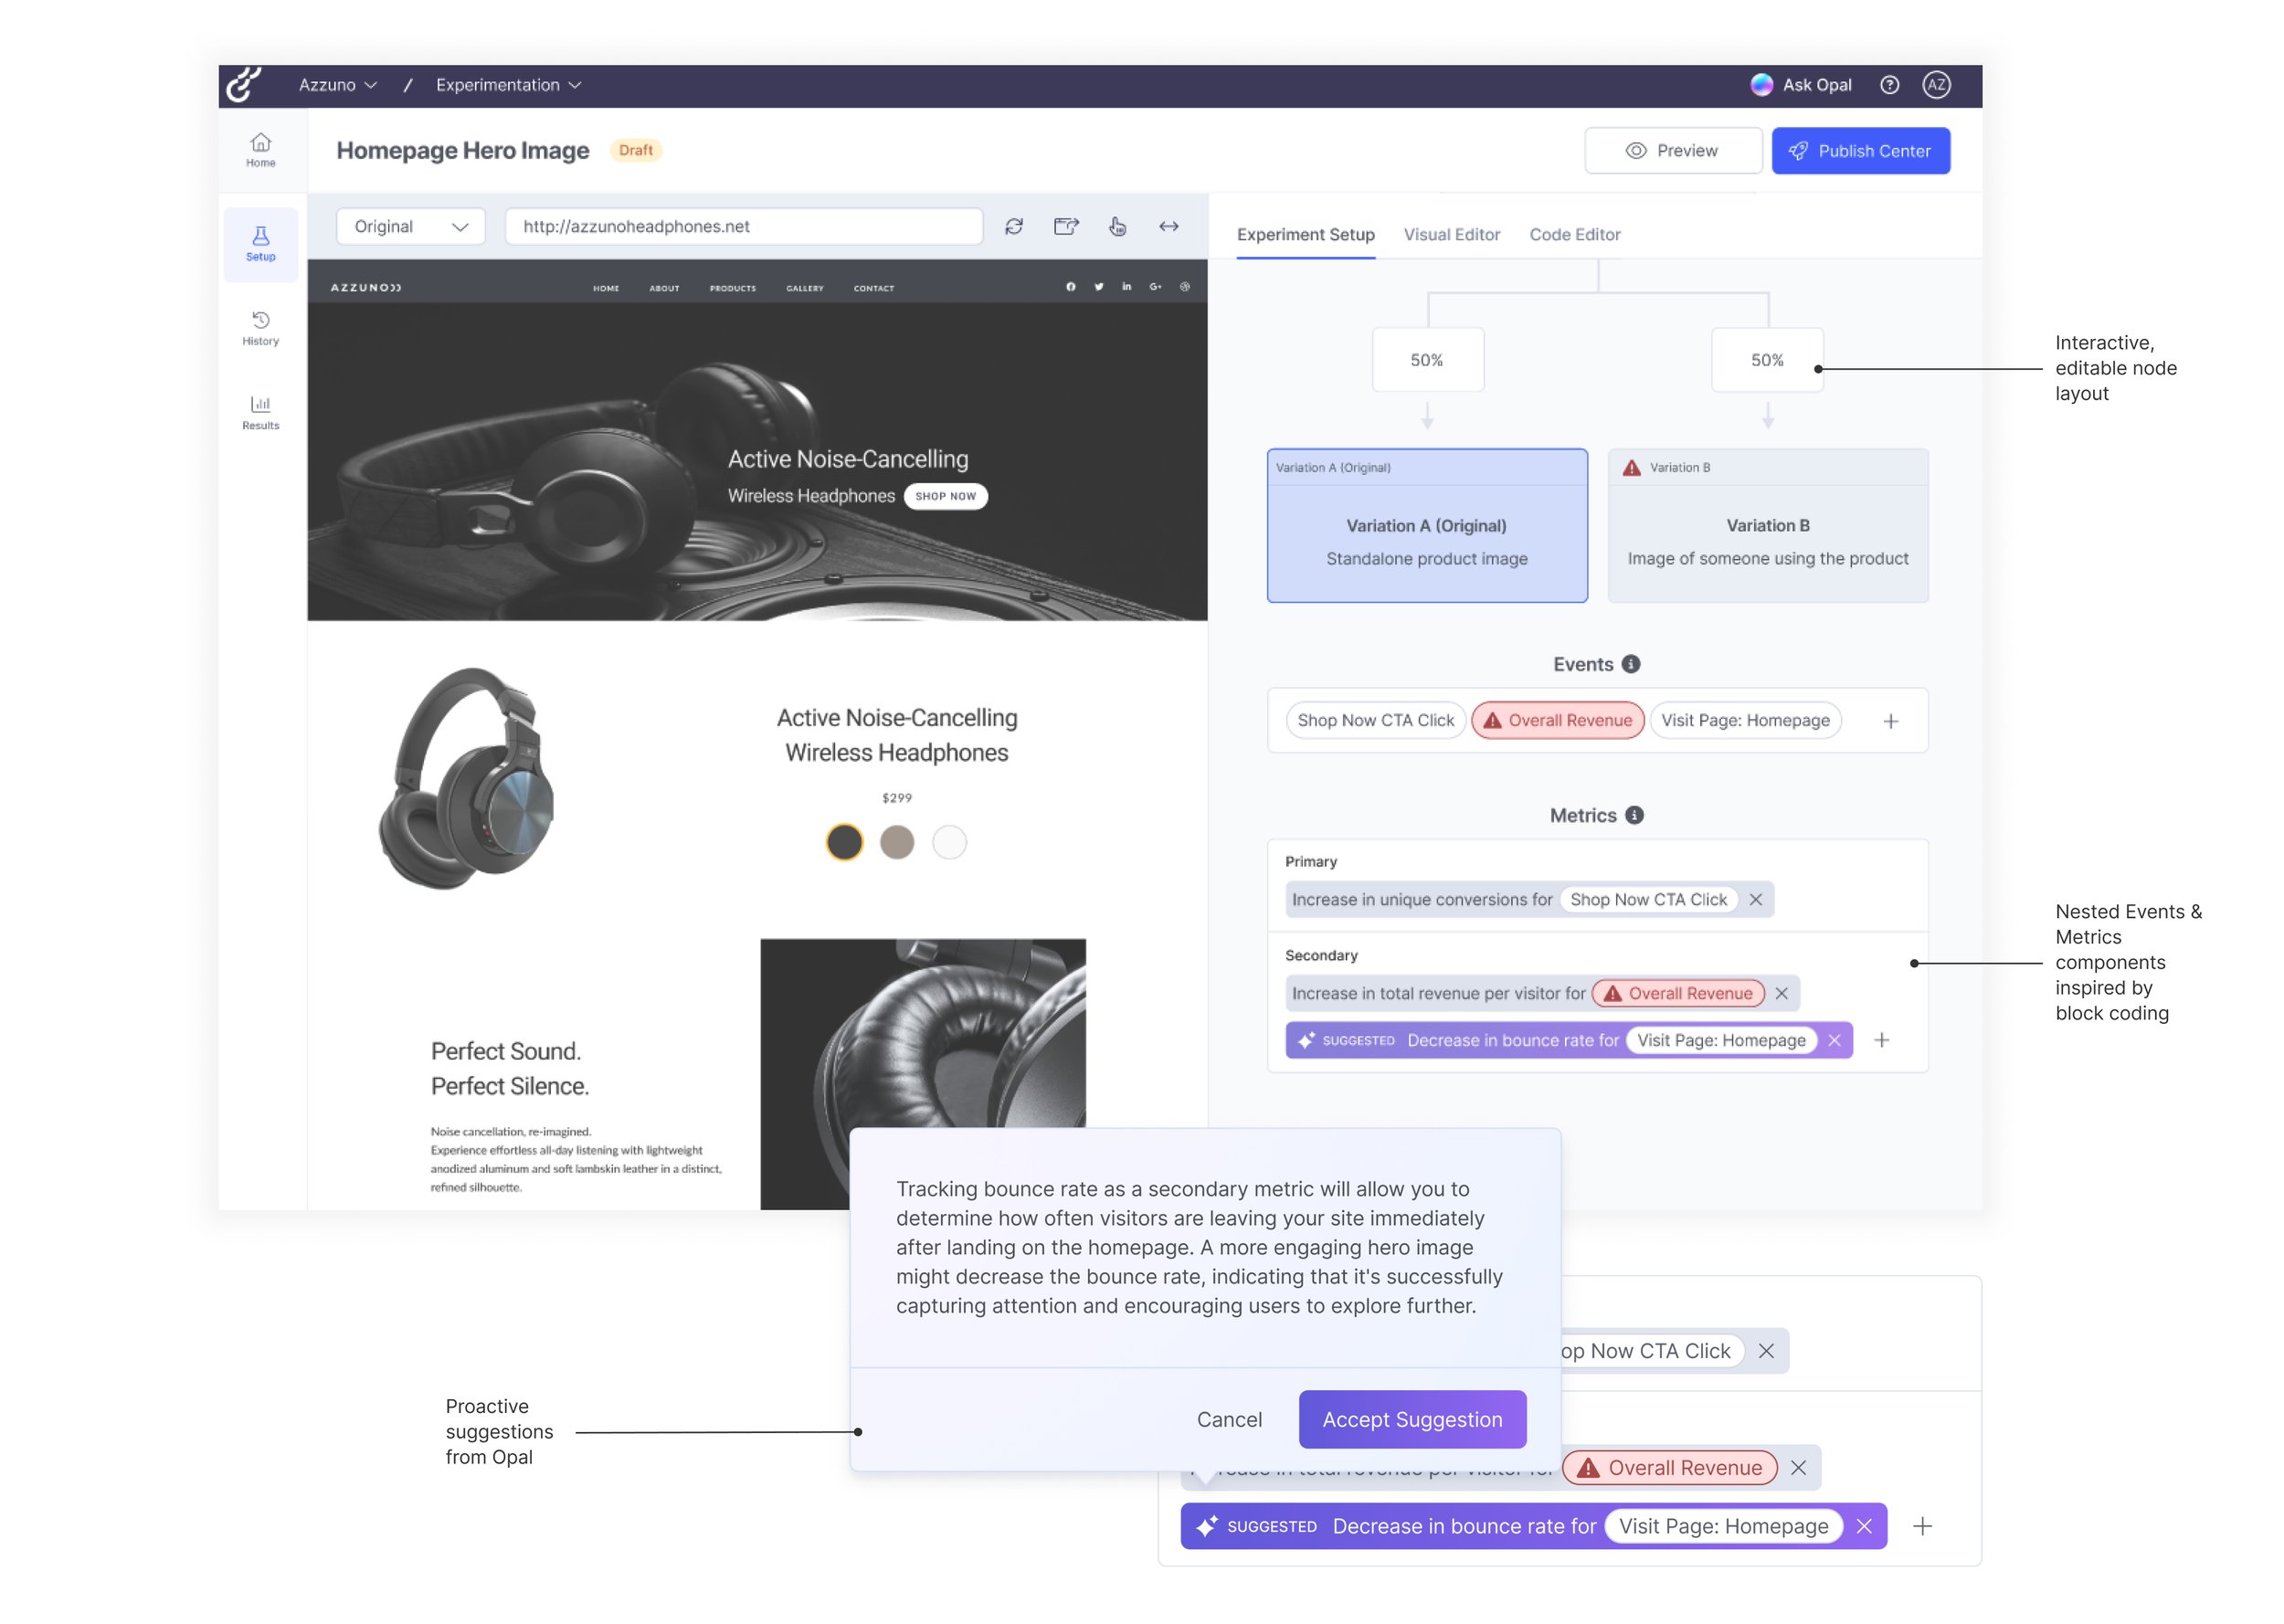Select the tan color swatch
The width and height of the screenshot is (2284, 1624).
click(x=896, y=842)
